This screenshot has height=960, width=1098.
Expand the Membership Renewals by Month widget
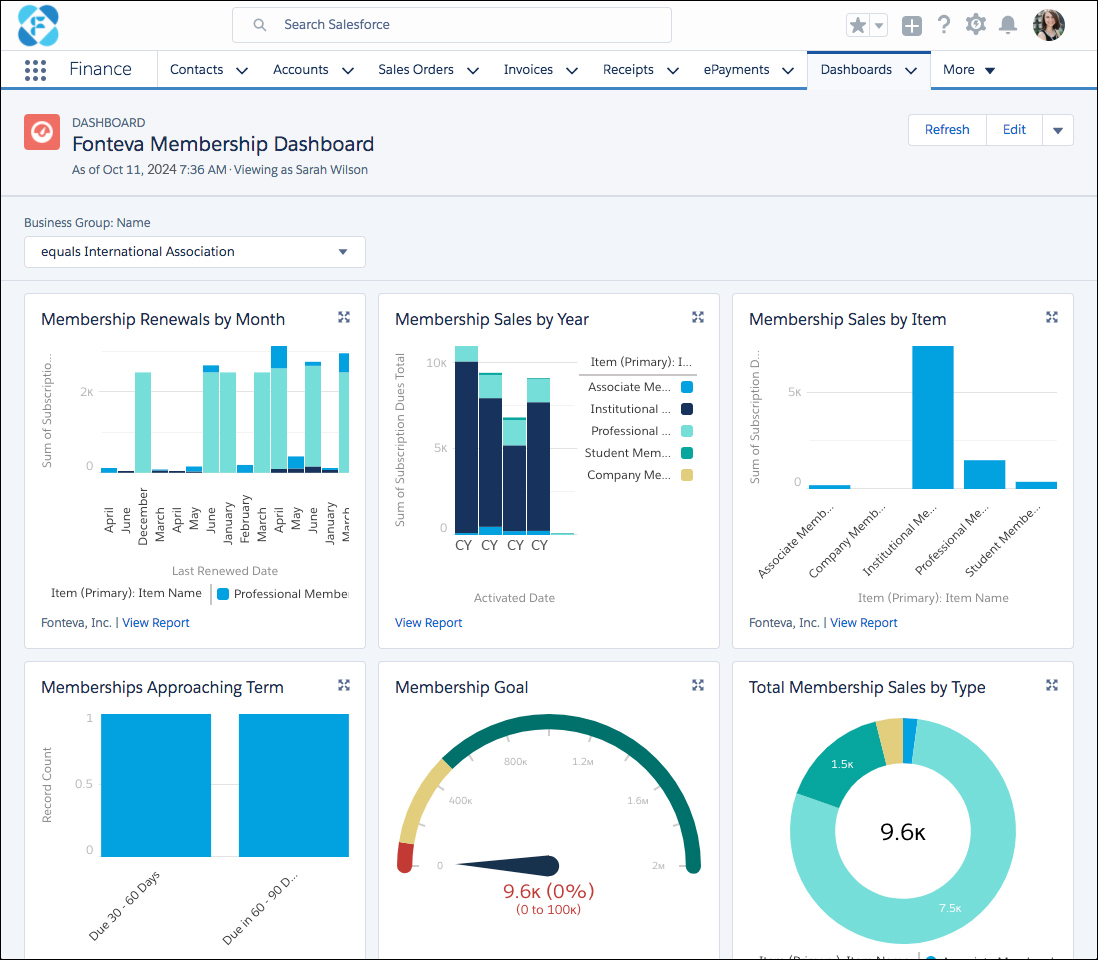pos(343,316)
